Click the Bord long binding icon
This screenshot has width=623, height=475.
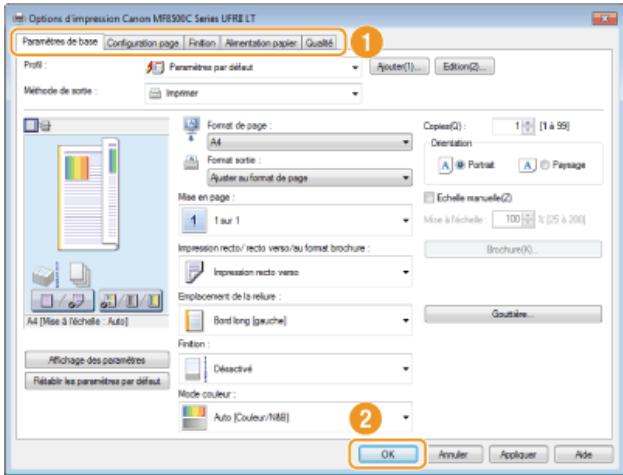coord(194,320)
